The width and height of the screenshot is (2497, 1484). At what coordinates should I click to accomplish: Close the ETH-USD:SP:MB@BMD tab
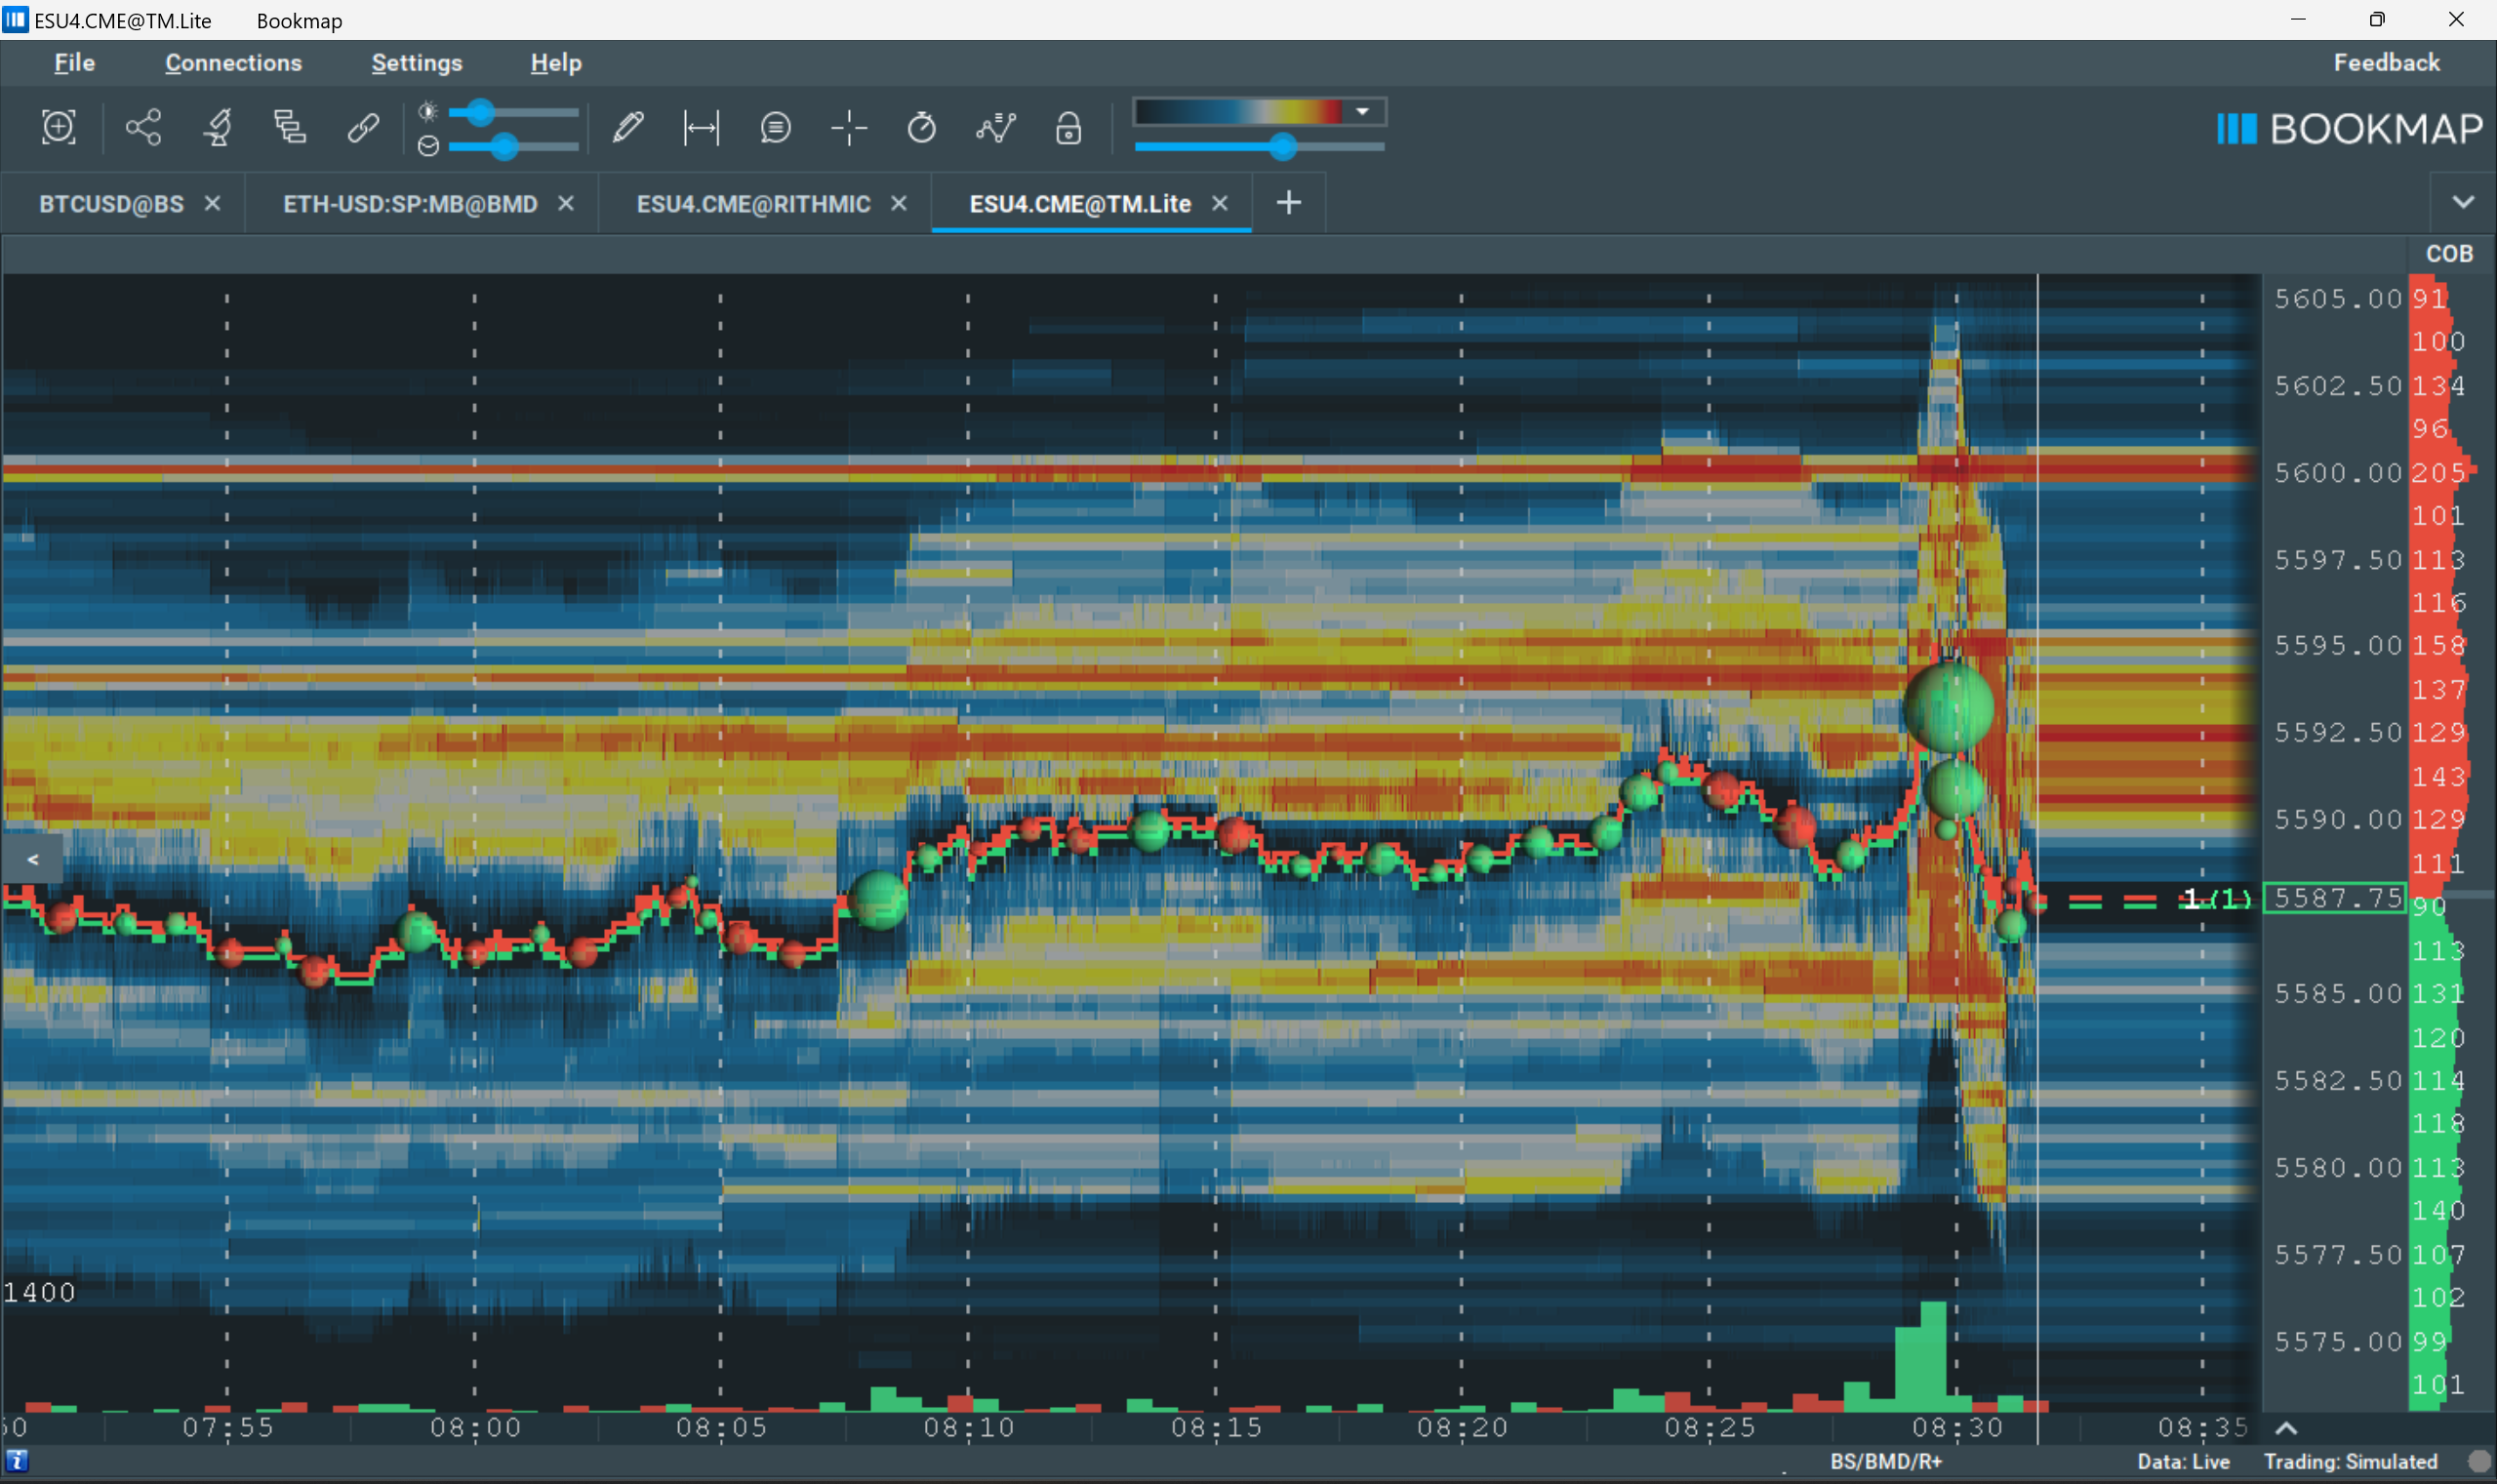(x=566, y=203)
